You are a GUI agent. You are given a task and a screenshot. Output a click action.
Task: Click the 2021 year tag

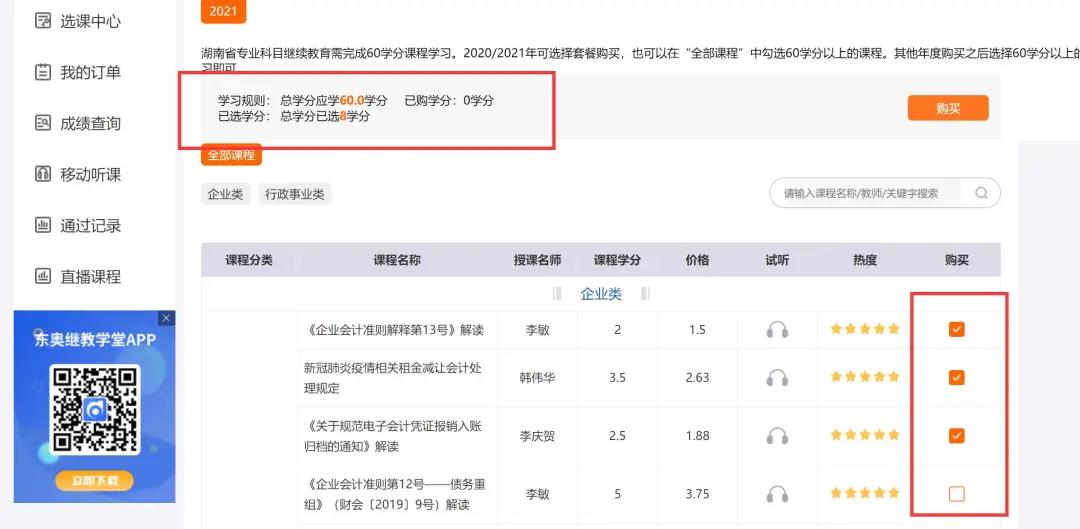point(223,12)
